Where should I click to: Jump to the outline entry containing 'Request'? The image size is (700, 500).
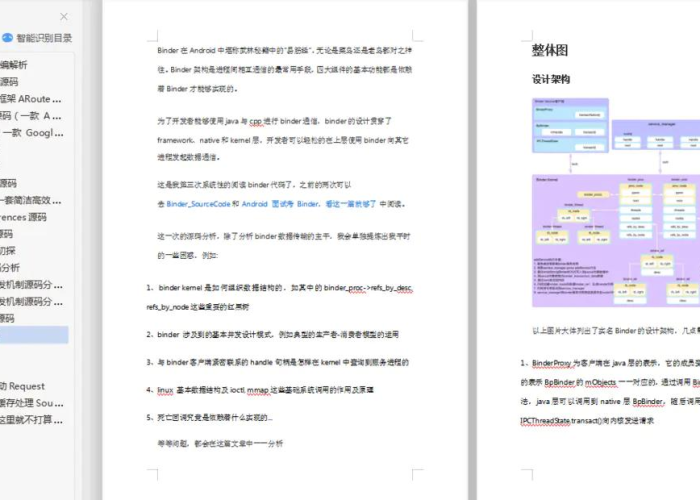click(22, 386)
